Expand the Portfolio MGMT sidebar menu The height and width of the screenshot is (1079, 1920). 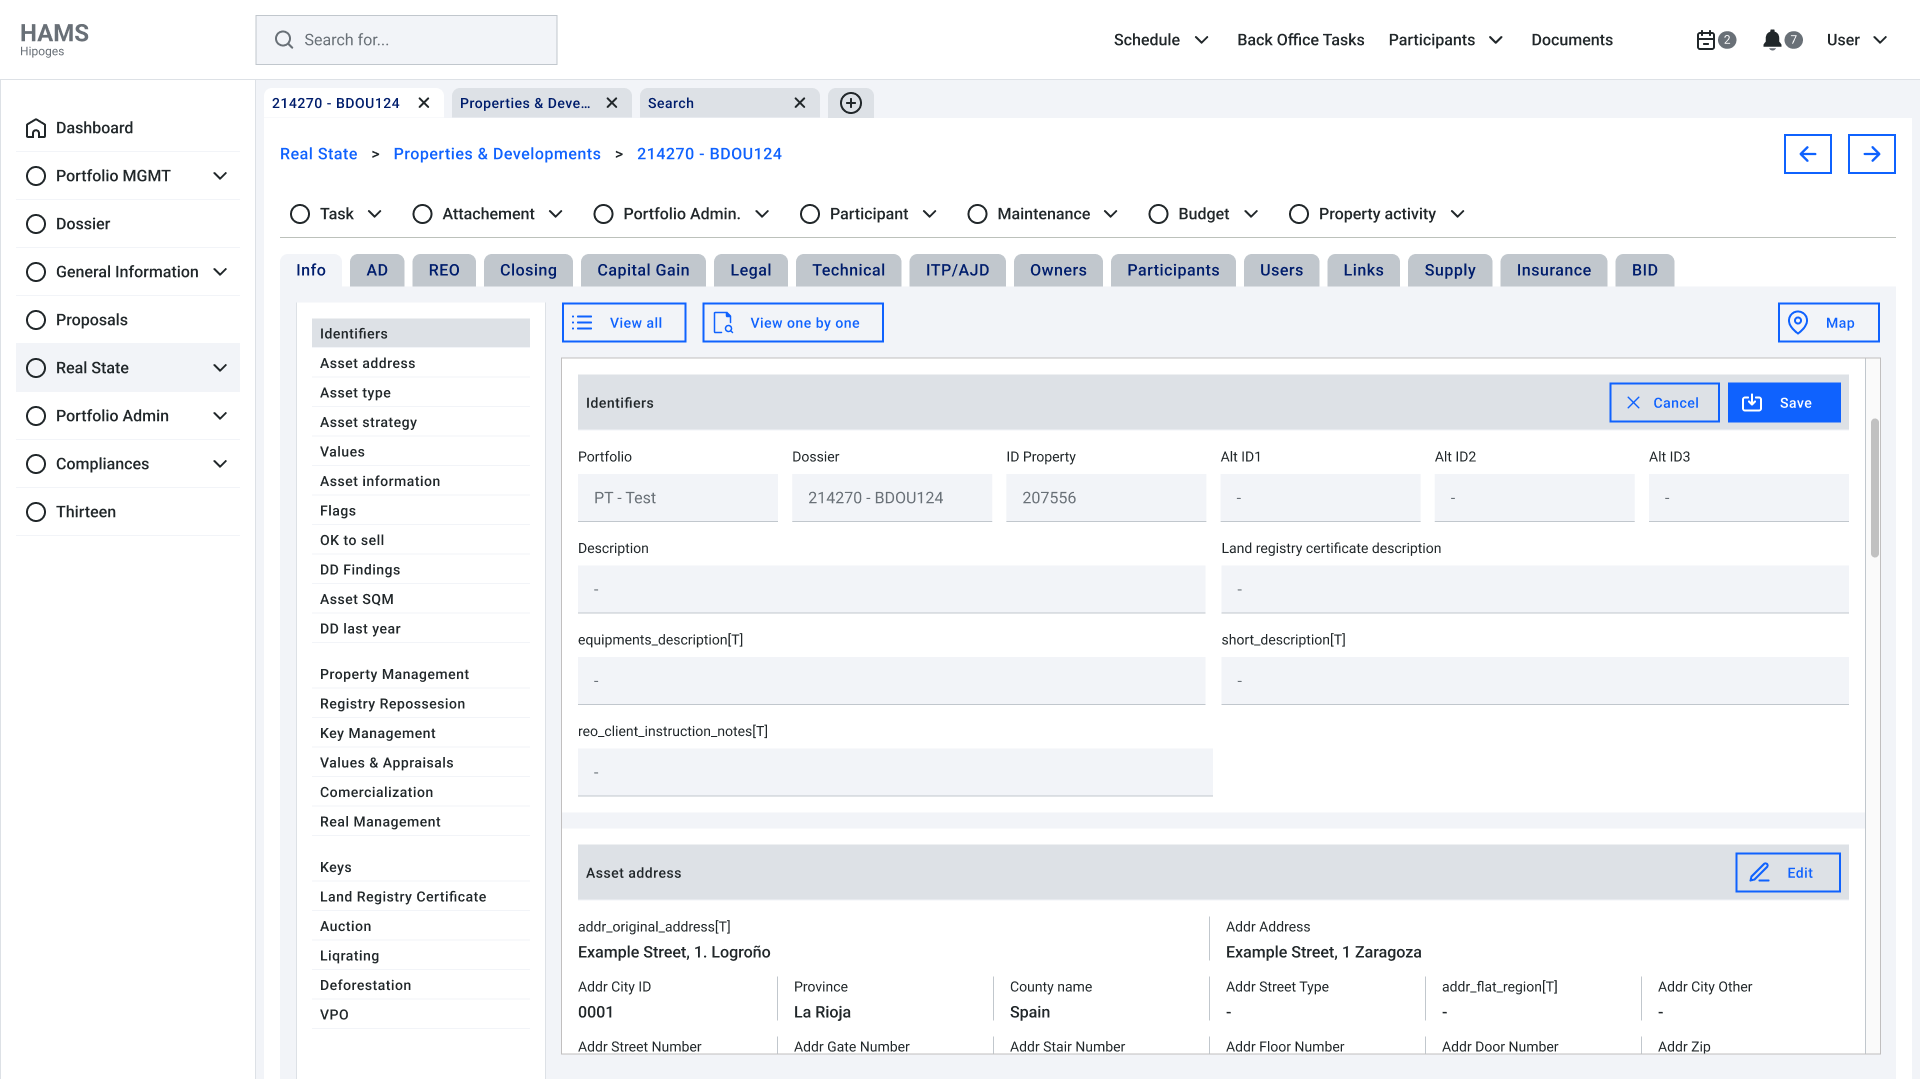(220, 176)
